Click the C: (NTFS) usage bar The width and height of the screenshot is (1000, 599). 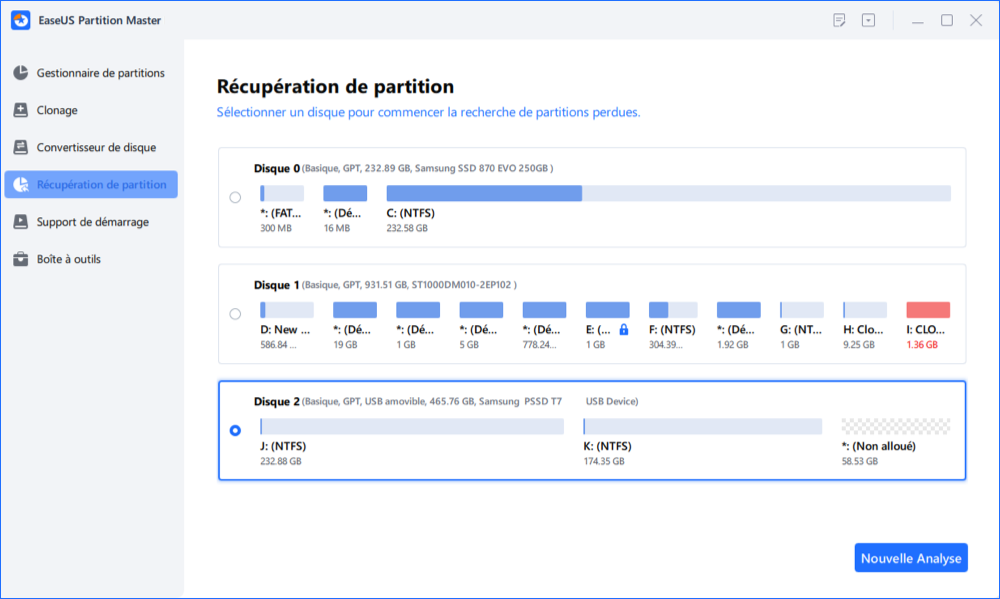click(x=668, y=193)
